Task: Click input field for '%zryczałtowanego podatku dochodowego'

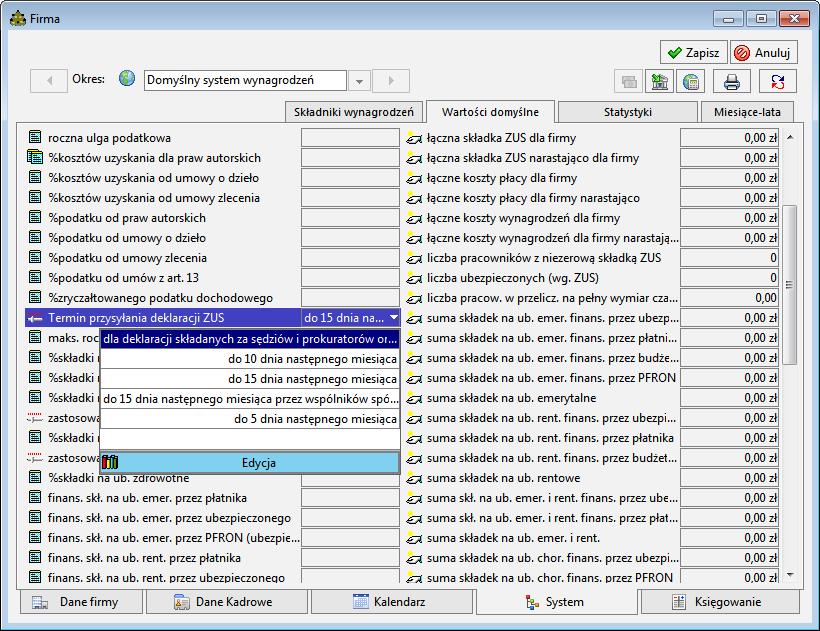Action: tap(350, 298)
